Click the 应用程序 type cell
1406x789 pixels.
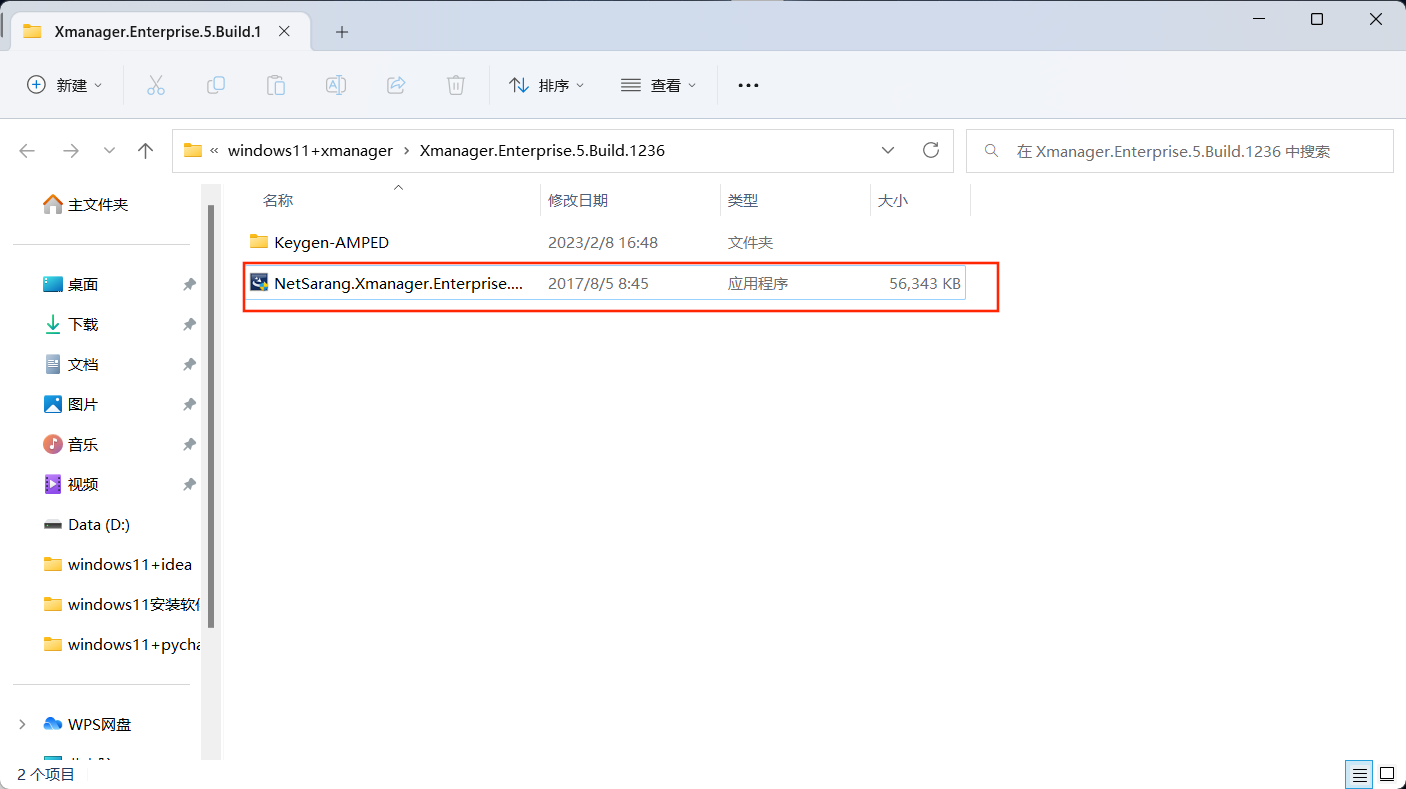(x=758, y=284)
